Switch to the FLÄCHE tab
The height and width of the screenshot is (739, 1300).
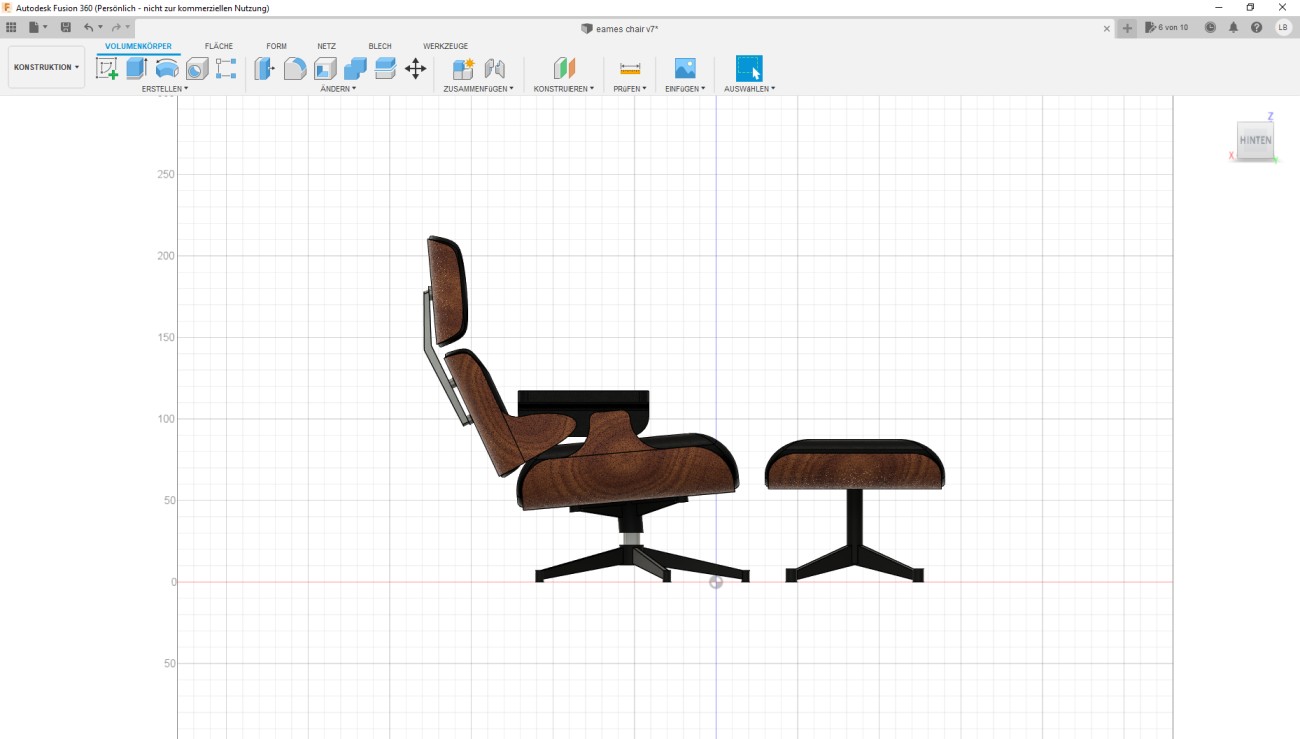219,46
